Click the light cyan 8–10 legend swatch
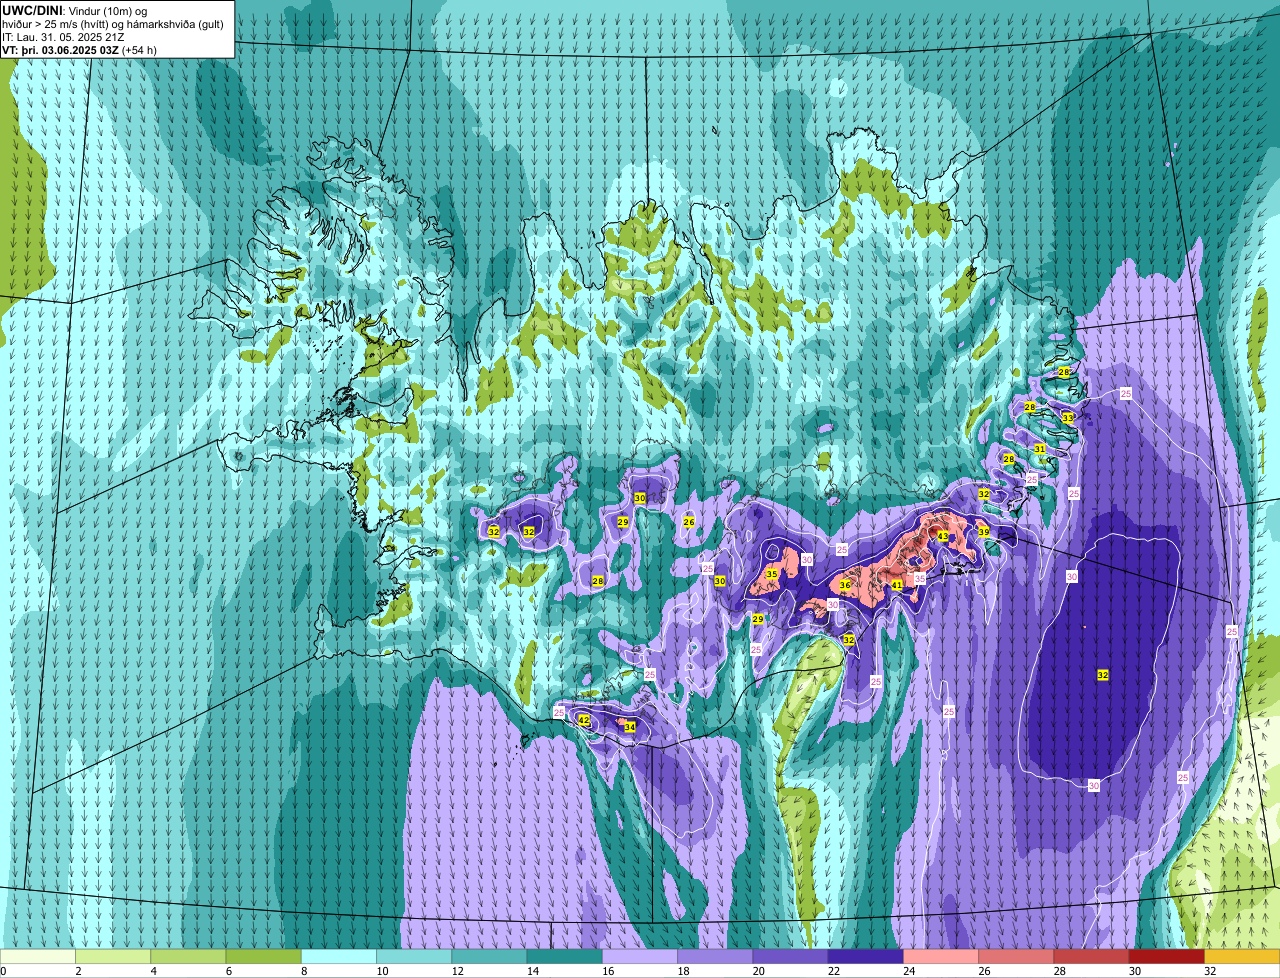 click(339, 957)
